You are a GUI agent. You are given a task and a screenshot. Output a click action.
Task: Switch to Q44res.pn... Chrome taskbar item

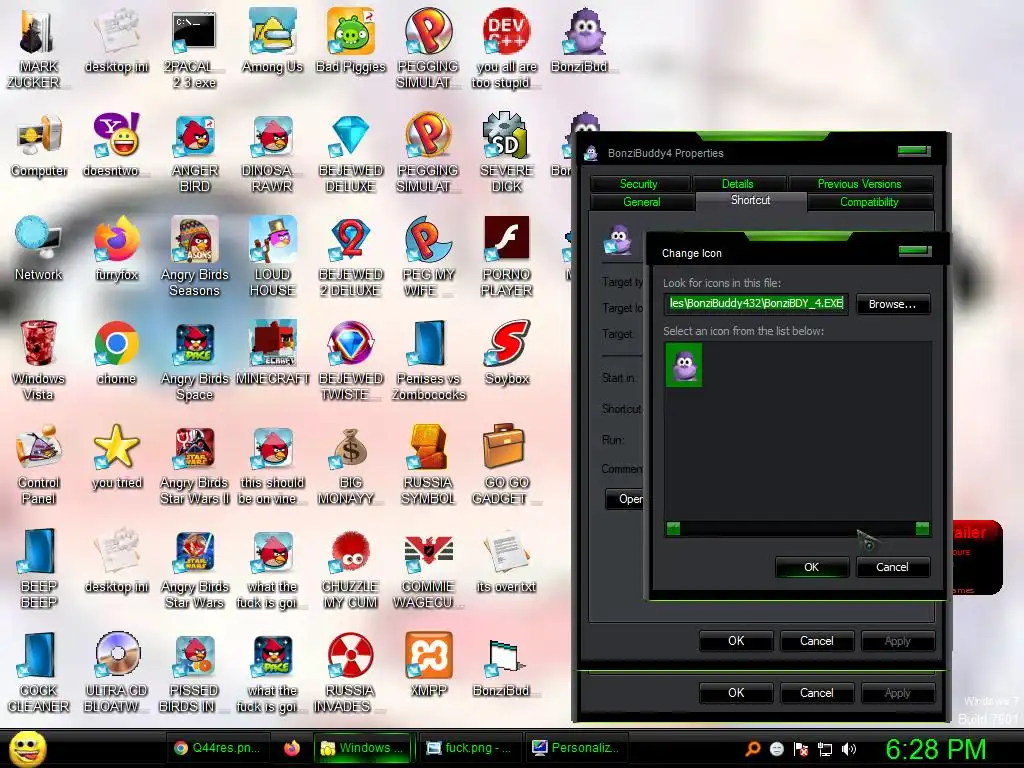click(219, 748)
